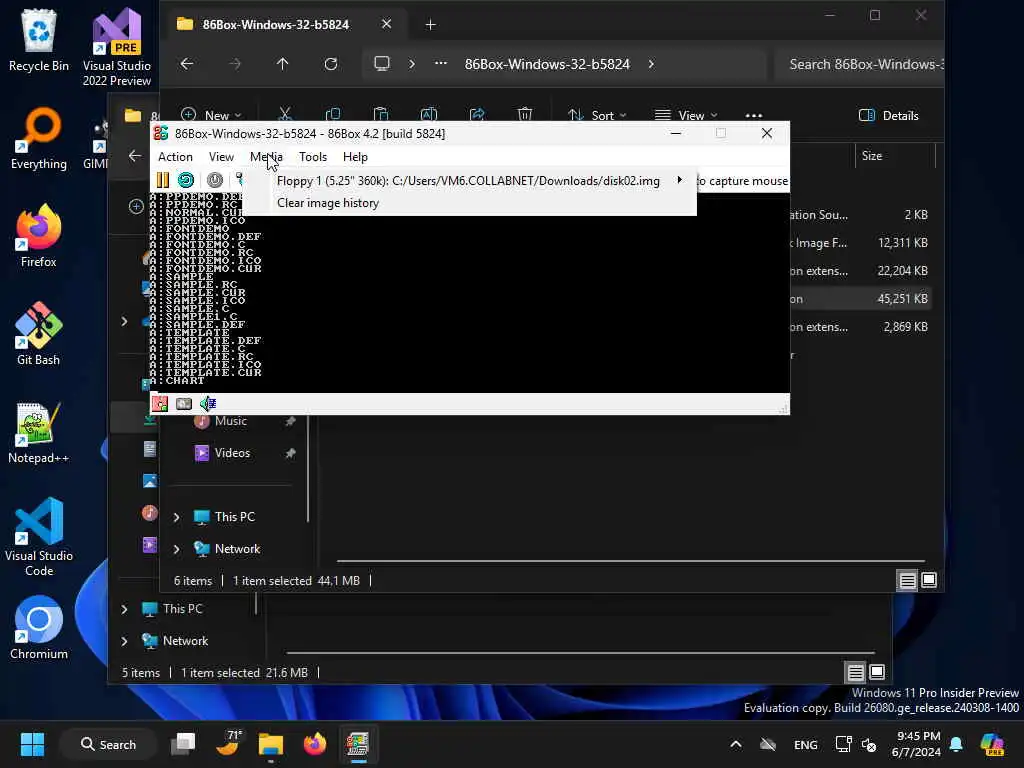
Task: Refresh the File Explorer folder view
Action: tap(331, 64)
